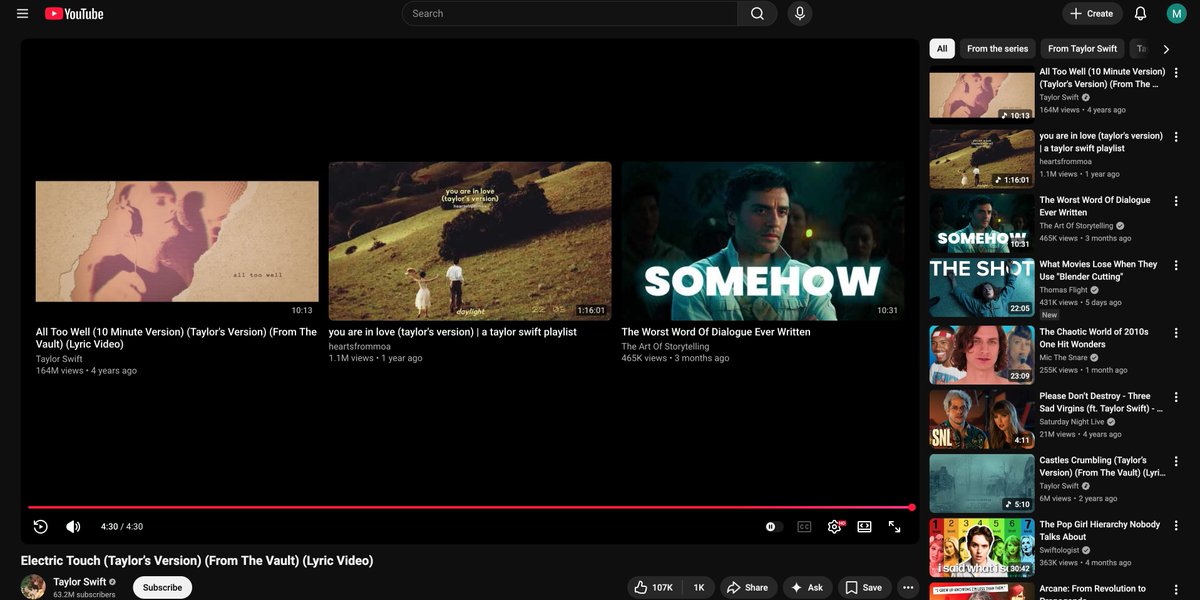Image resolution: width=1200 pixels, height=600 pixels.
Task: Open player settings gear
Action: pyautogui.click(x=835, y=527)
